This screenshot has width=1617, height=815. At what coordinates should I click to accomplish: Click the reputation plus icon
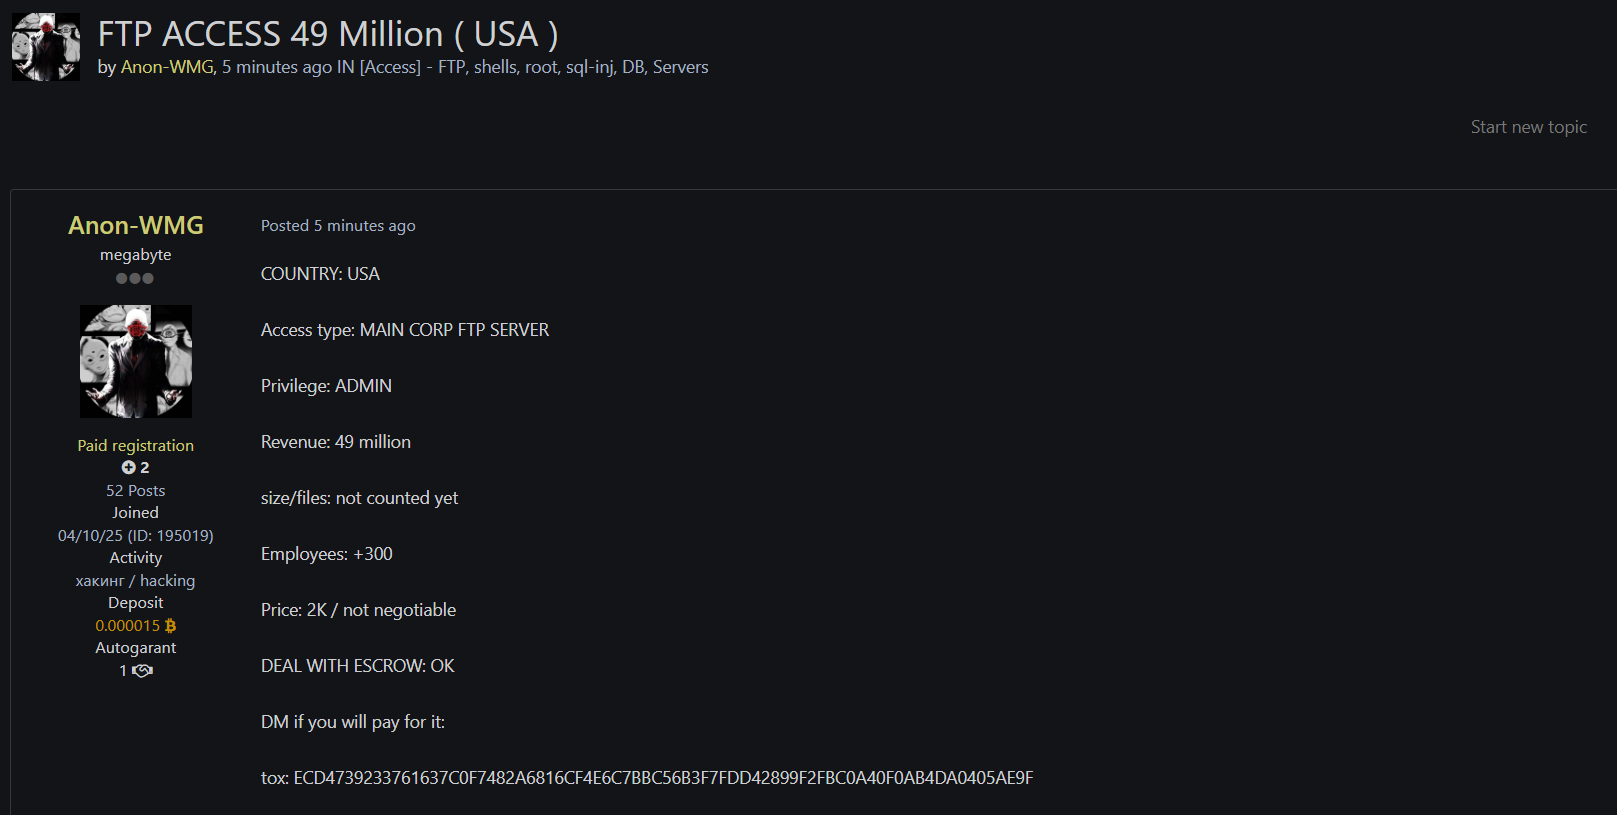[x=129, y=468]
